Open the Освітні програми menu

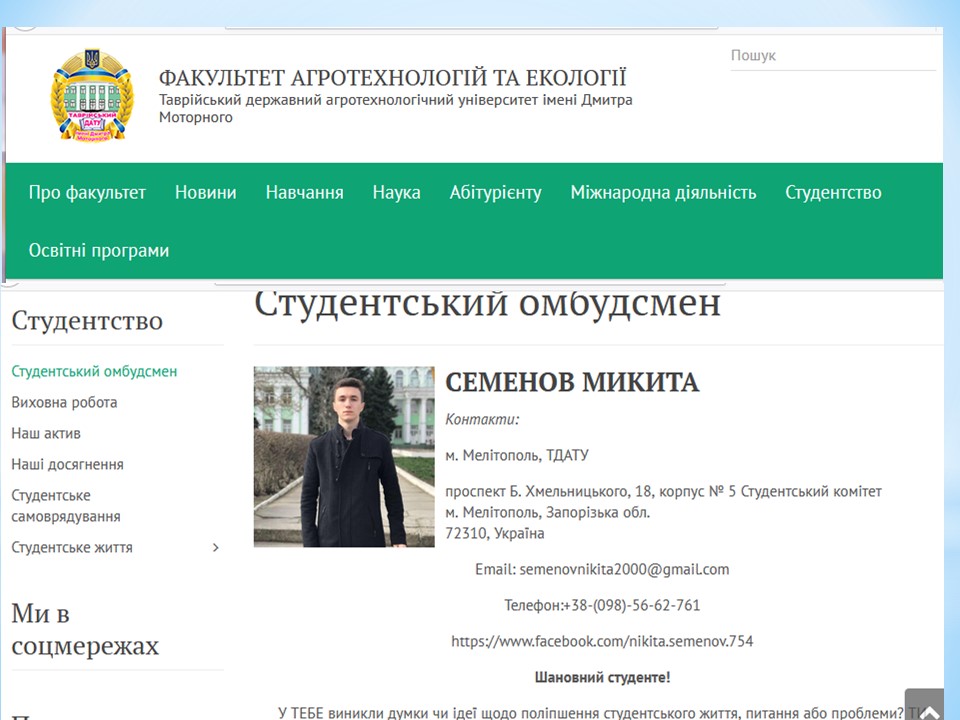pyautogui.click(x=99, y=251)
